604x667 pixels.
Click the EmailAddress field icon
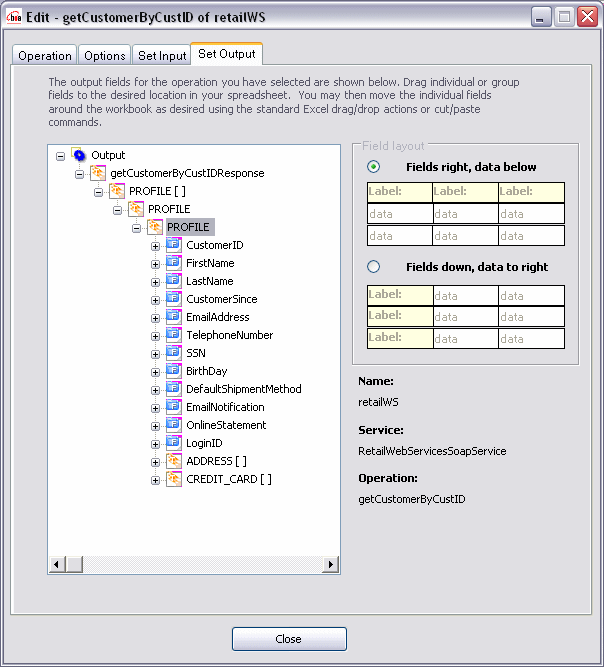click(174, 317)
